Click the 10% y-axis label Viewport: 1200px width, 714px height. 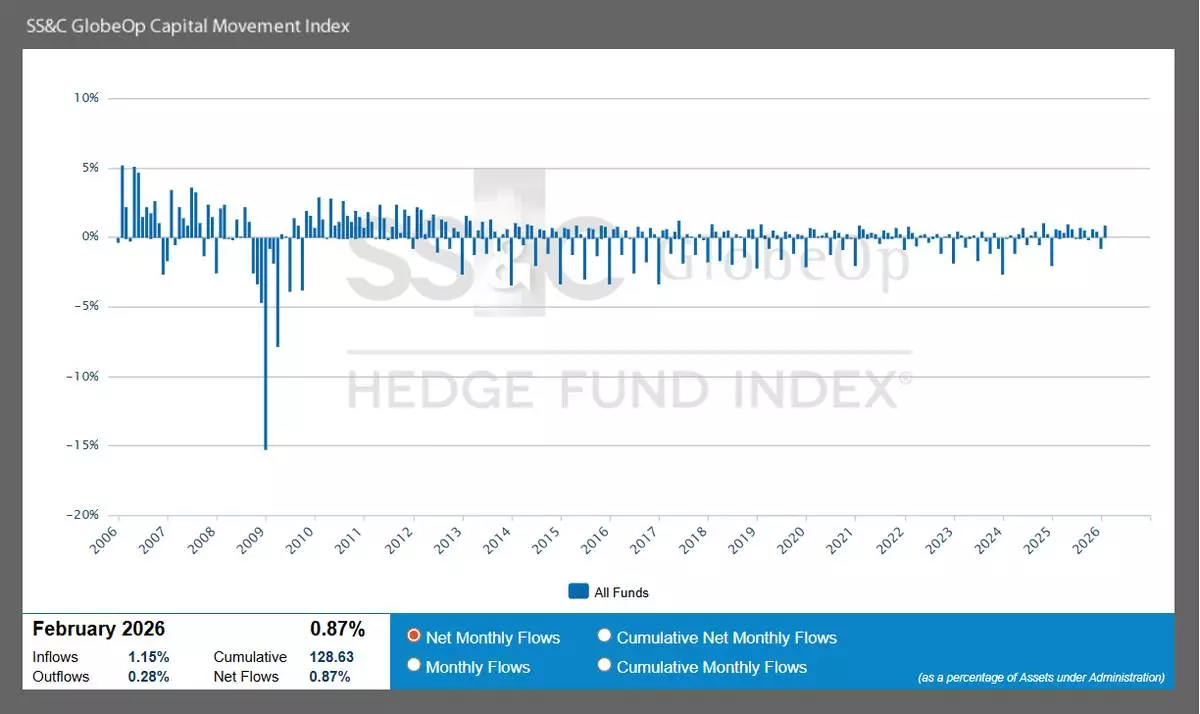(x=86, y=98)
